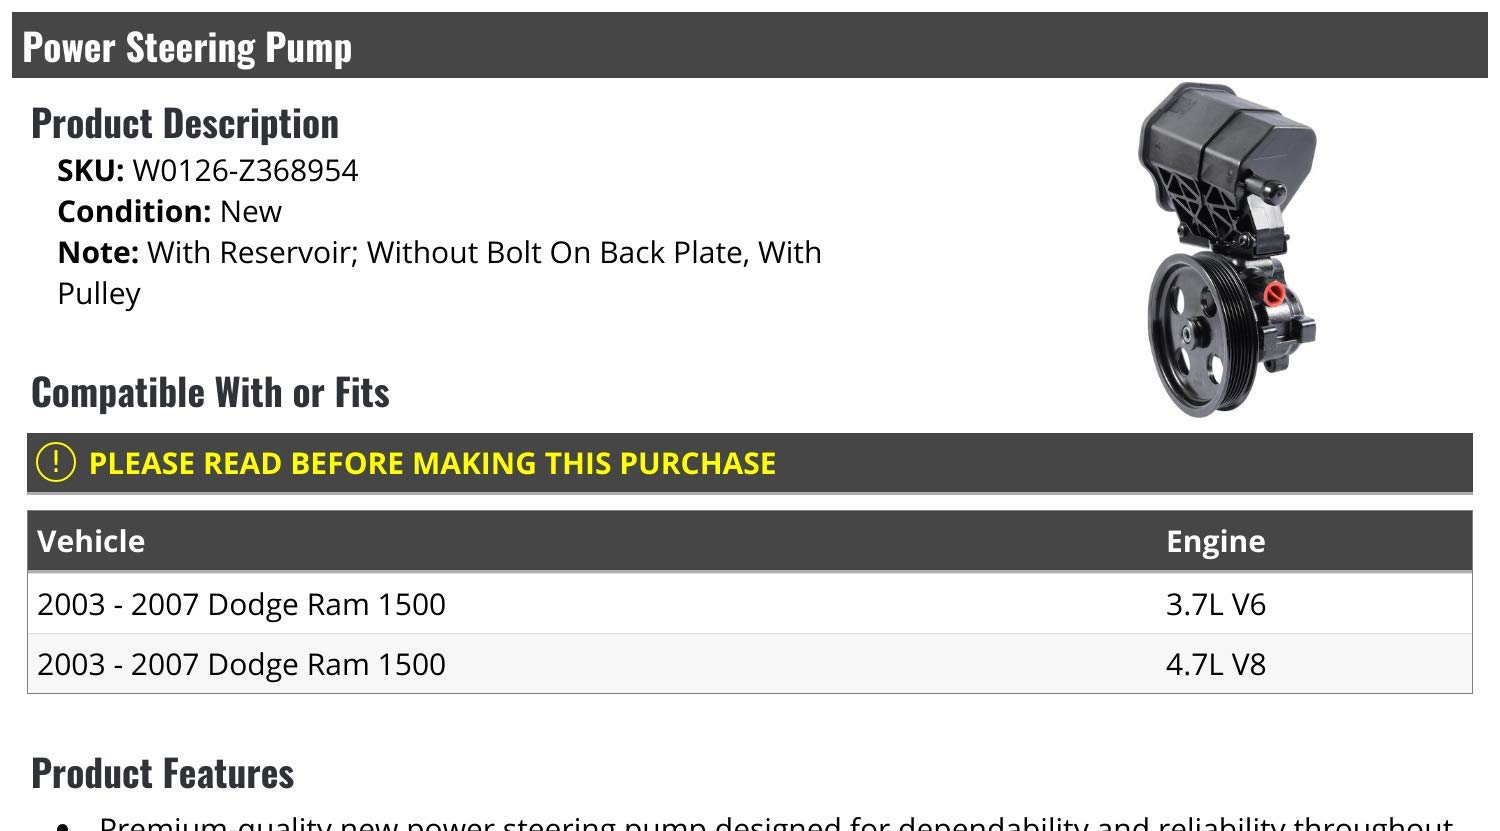1500x831 pixels.
Task: Click the SKU number W0126-Z368954
Action: click(245, 171)
